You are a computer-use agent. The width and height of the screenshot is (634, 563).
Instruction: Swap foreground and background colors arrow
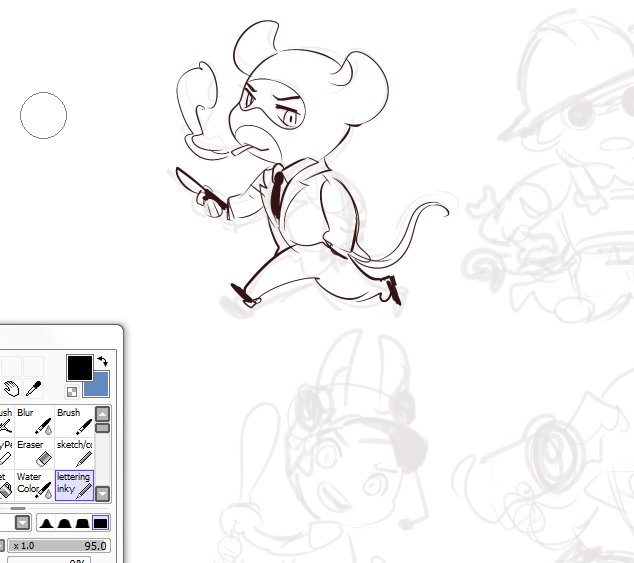pos(103,361)
